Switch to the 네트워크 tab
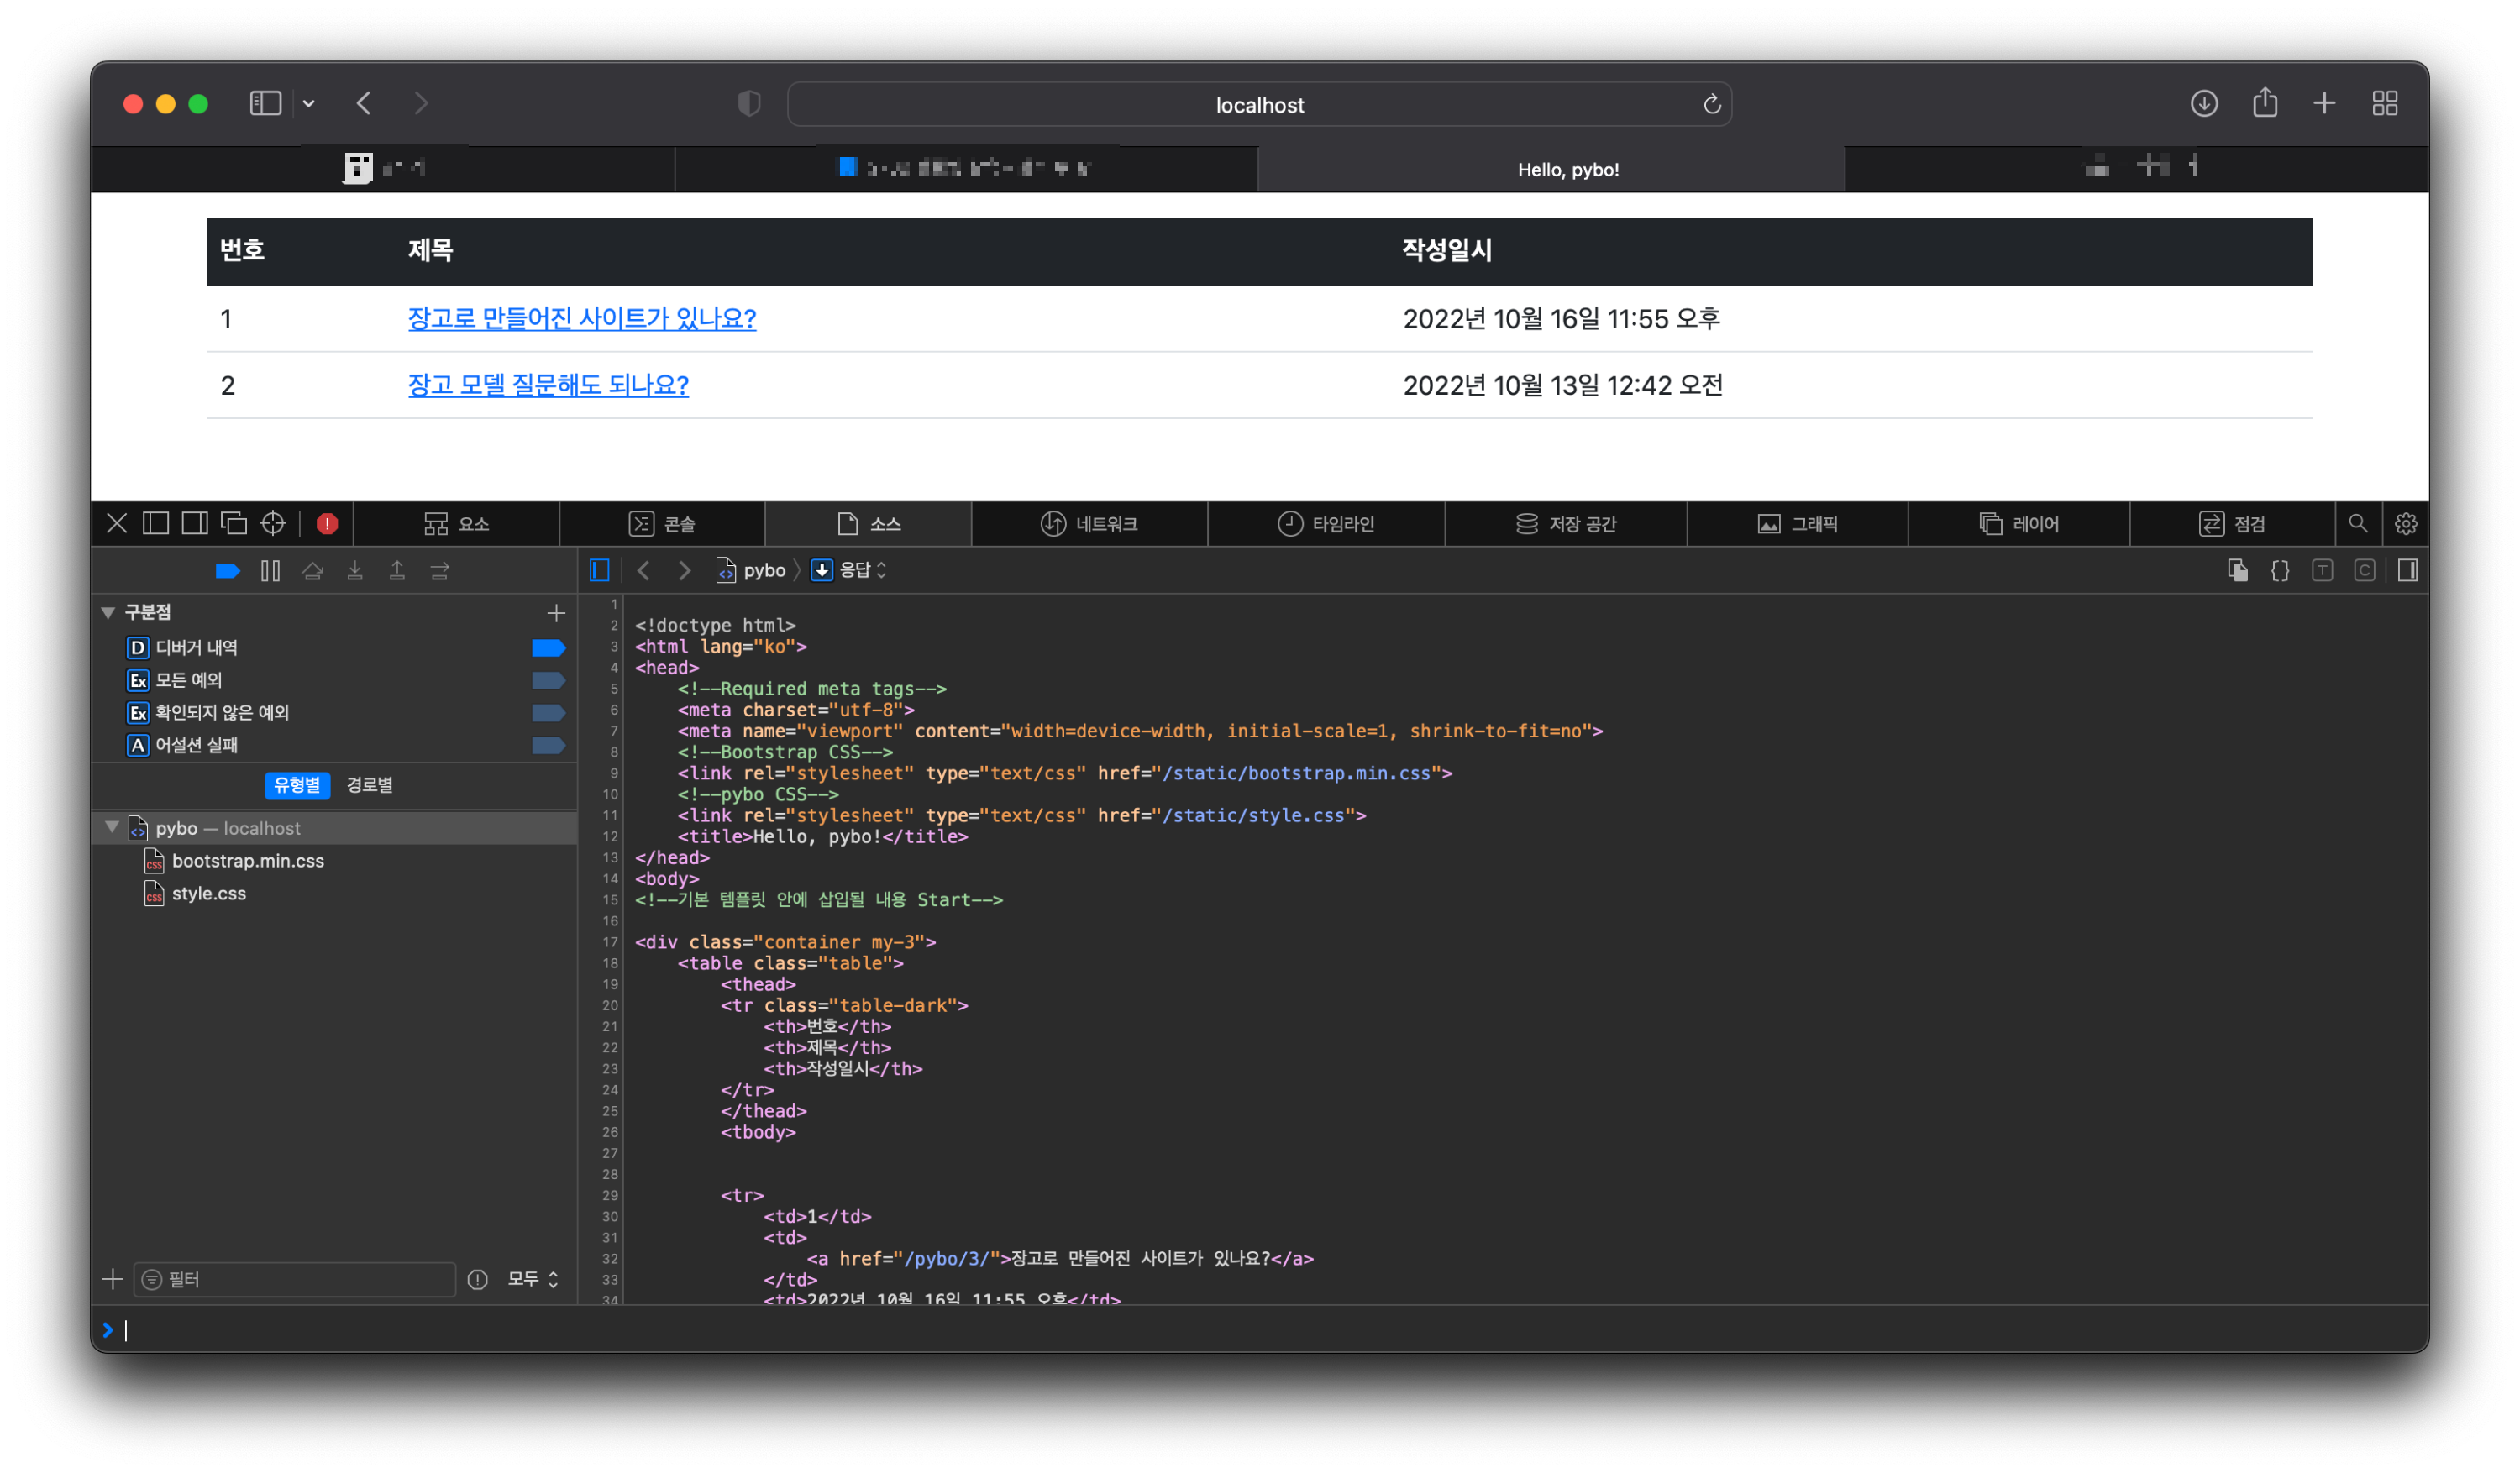Screen dimensions: 2520x1473 pos(1089,523)
